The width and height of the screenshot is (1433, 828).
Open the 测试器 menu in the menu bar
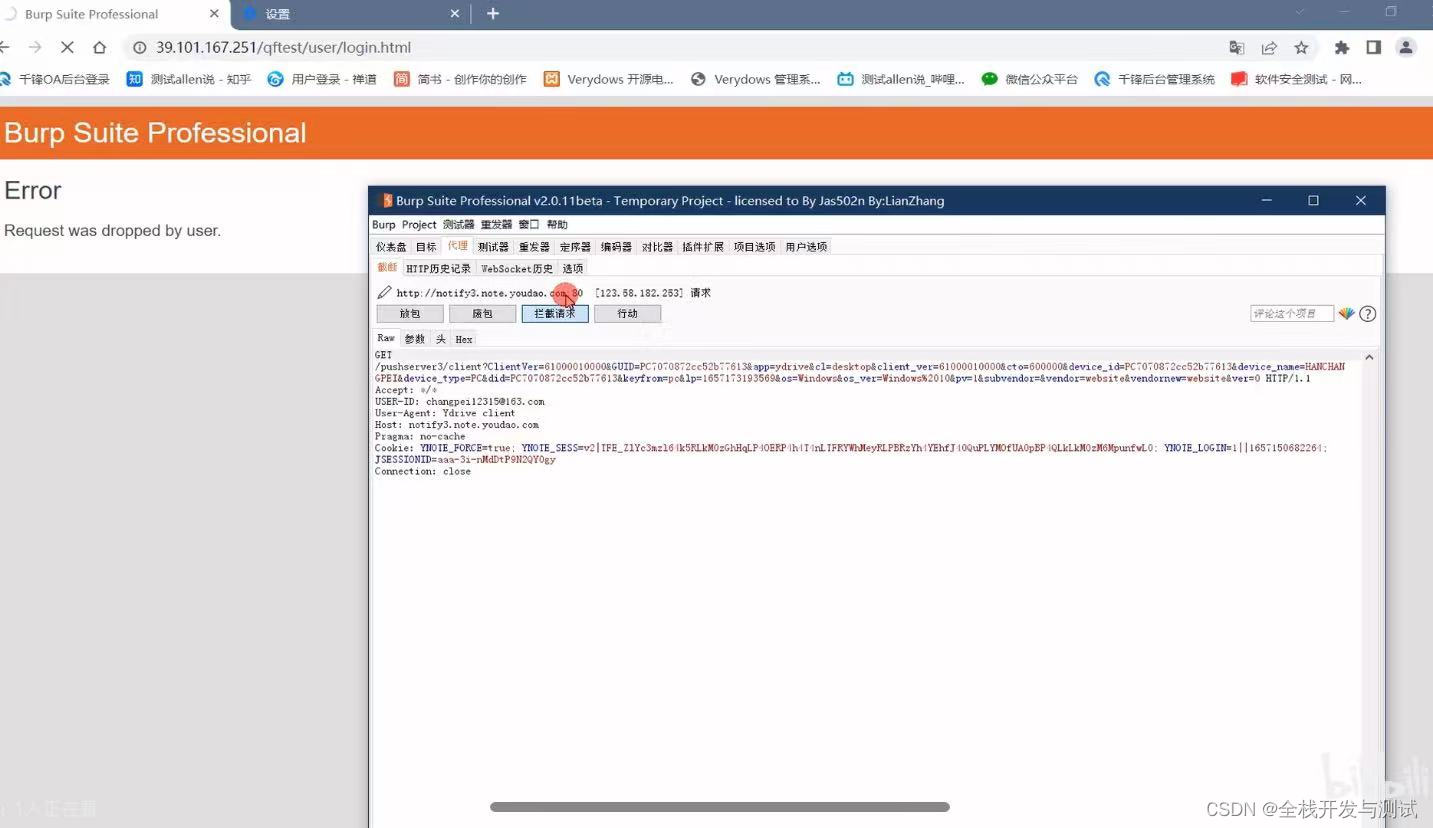pyautogui.click(x=459, y=225)
